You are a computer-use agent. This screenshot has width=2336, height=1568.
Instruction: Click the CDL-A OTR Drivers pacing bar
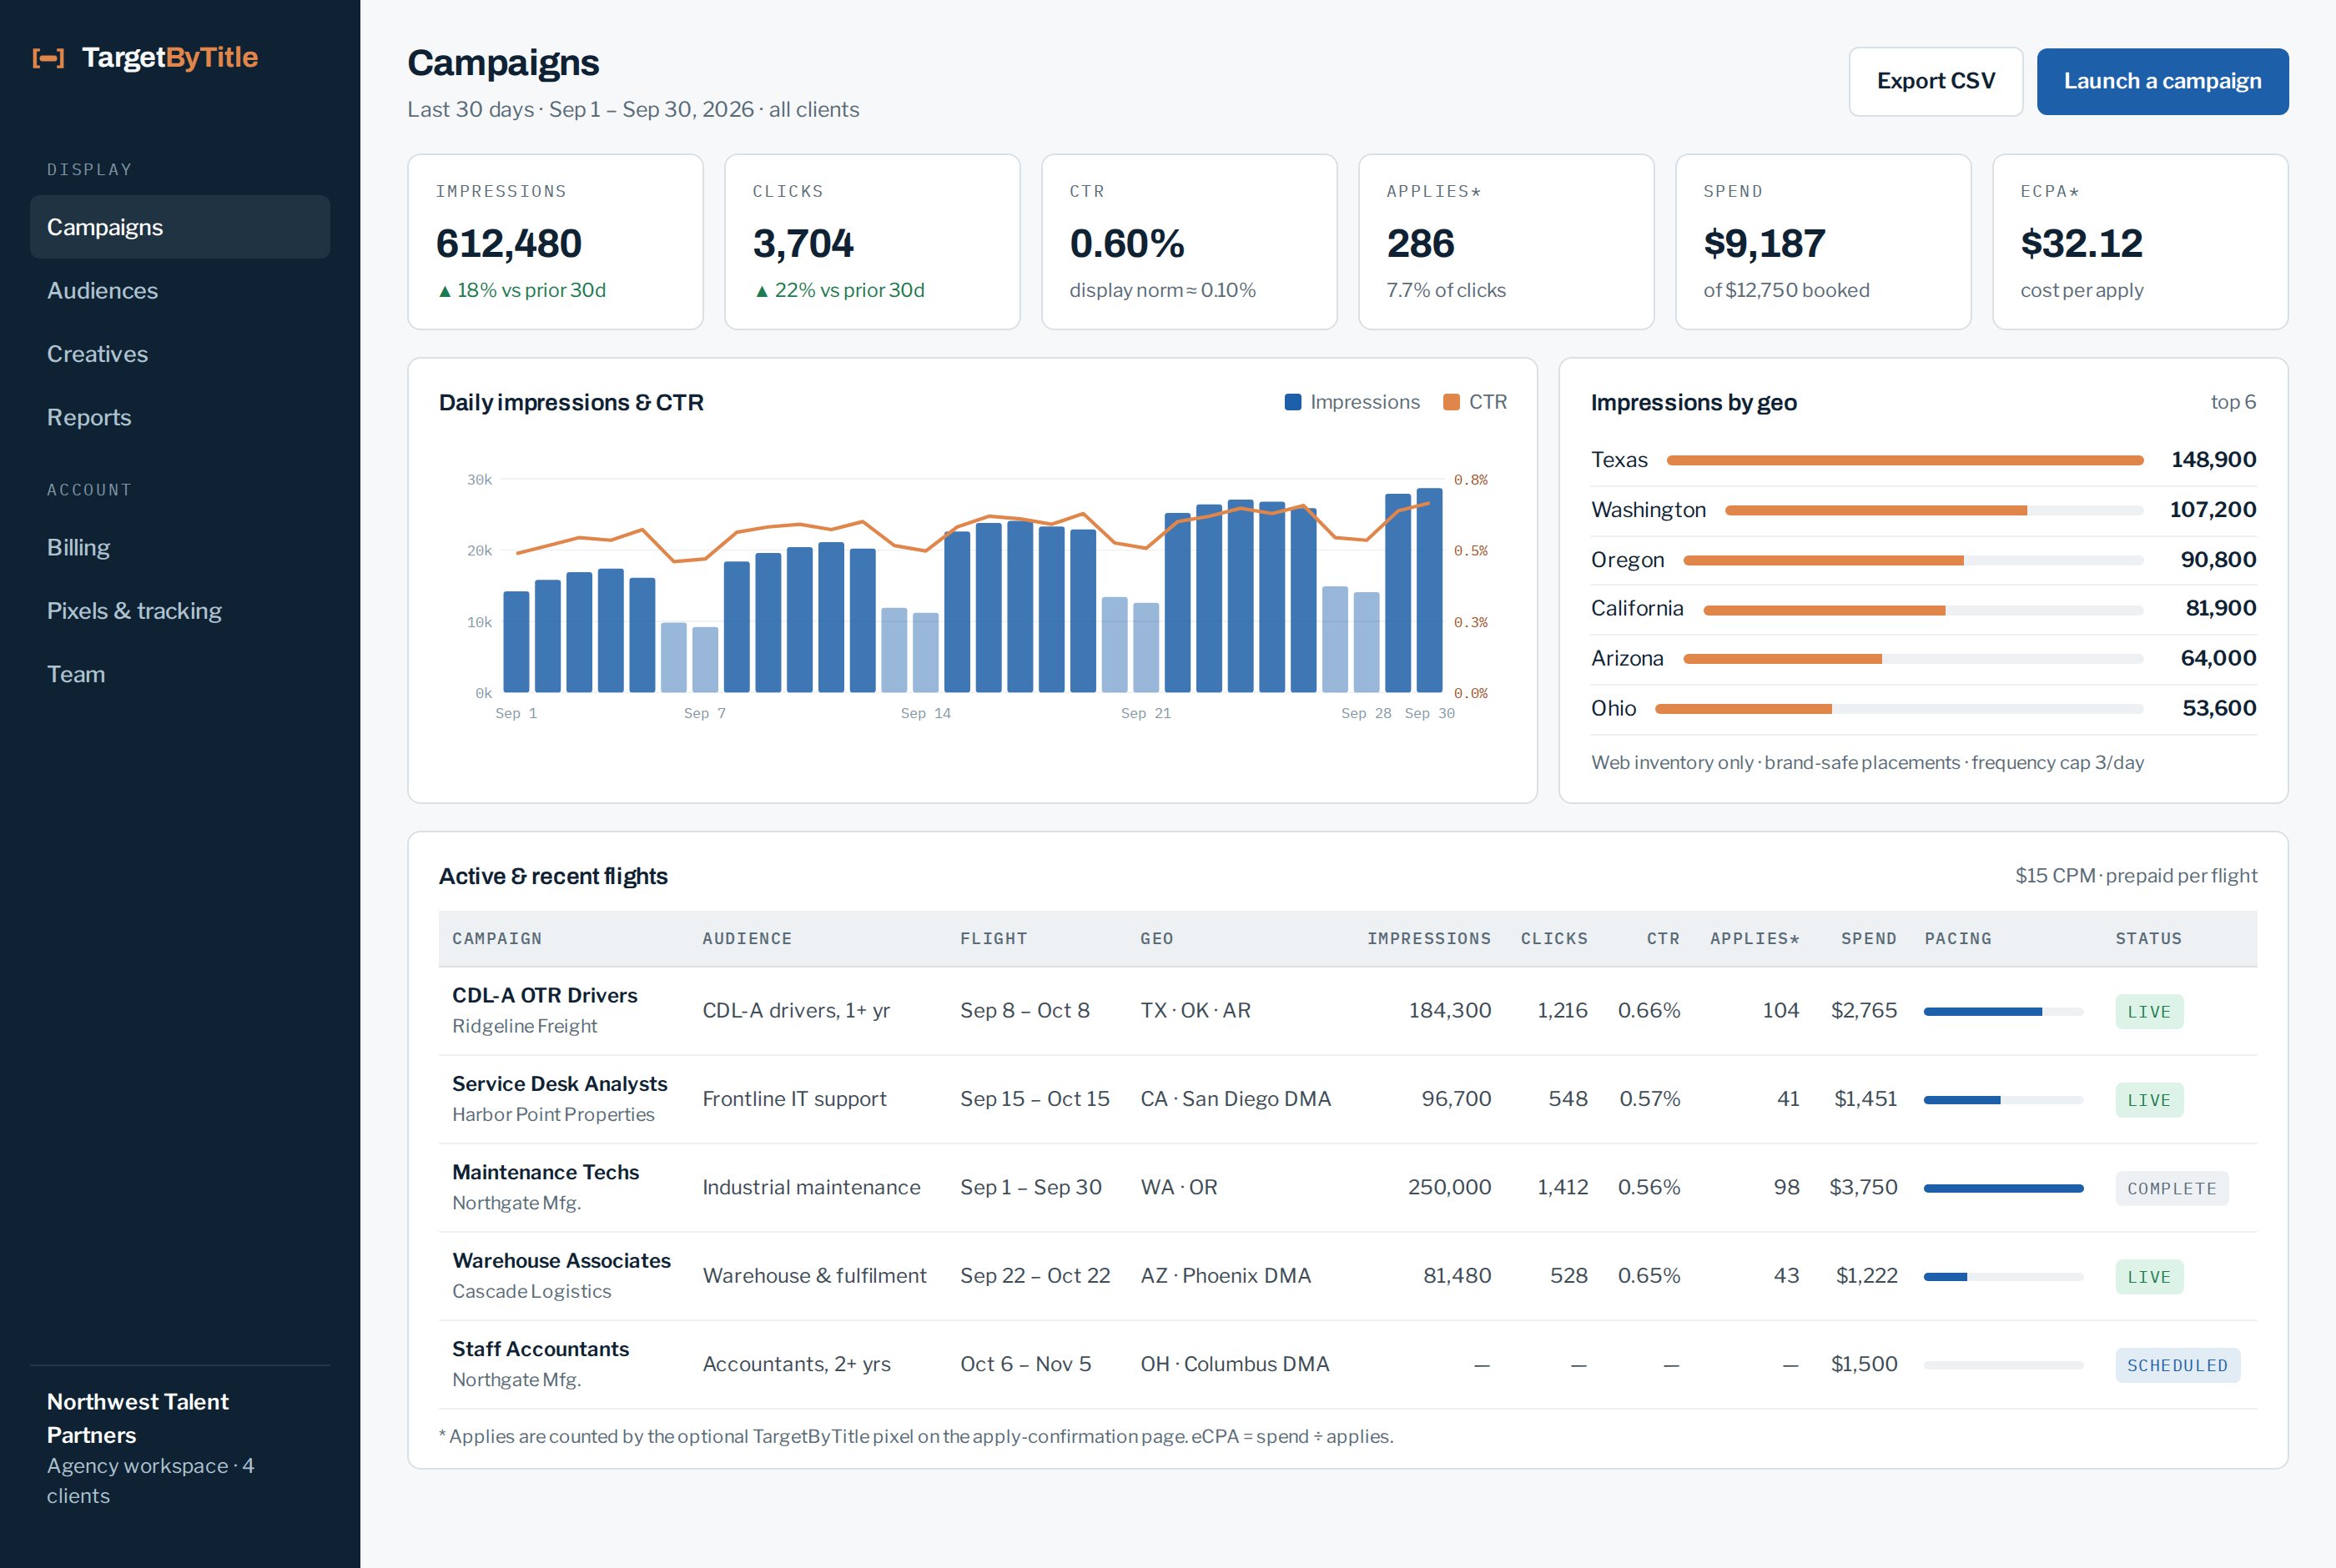click(2003, 1012)
